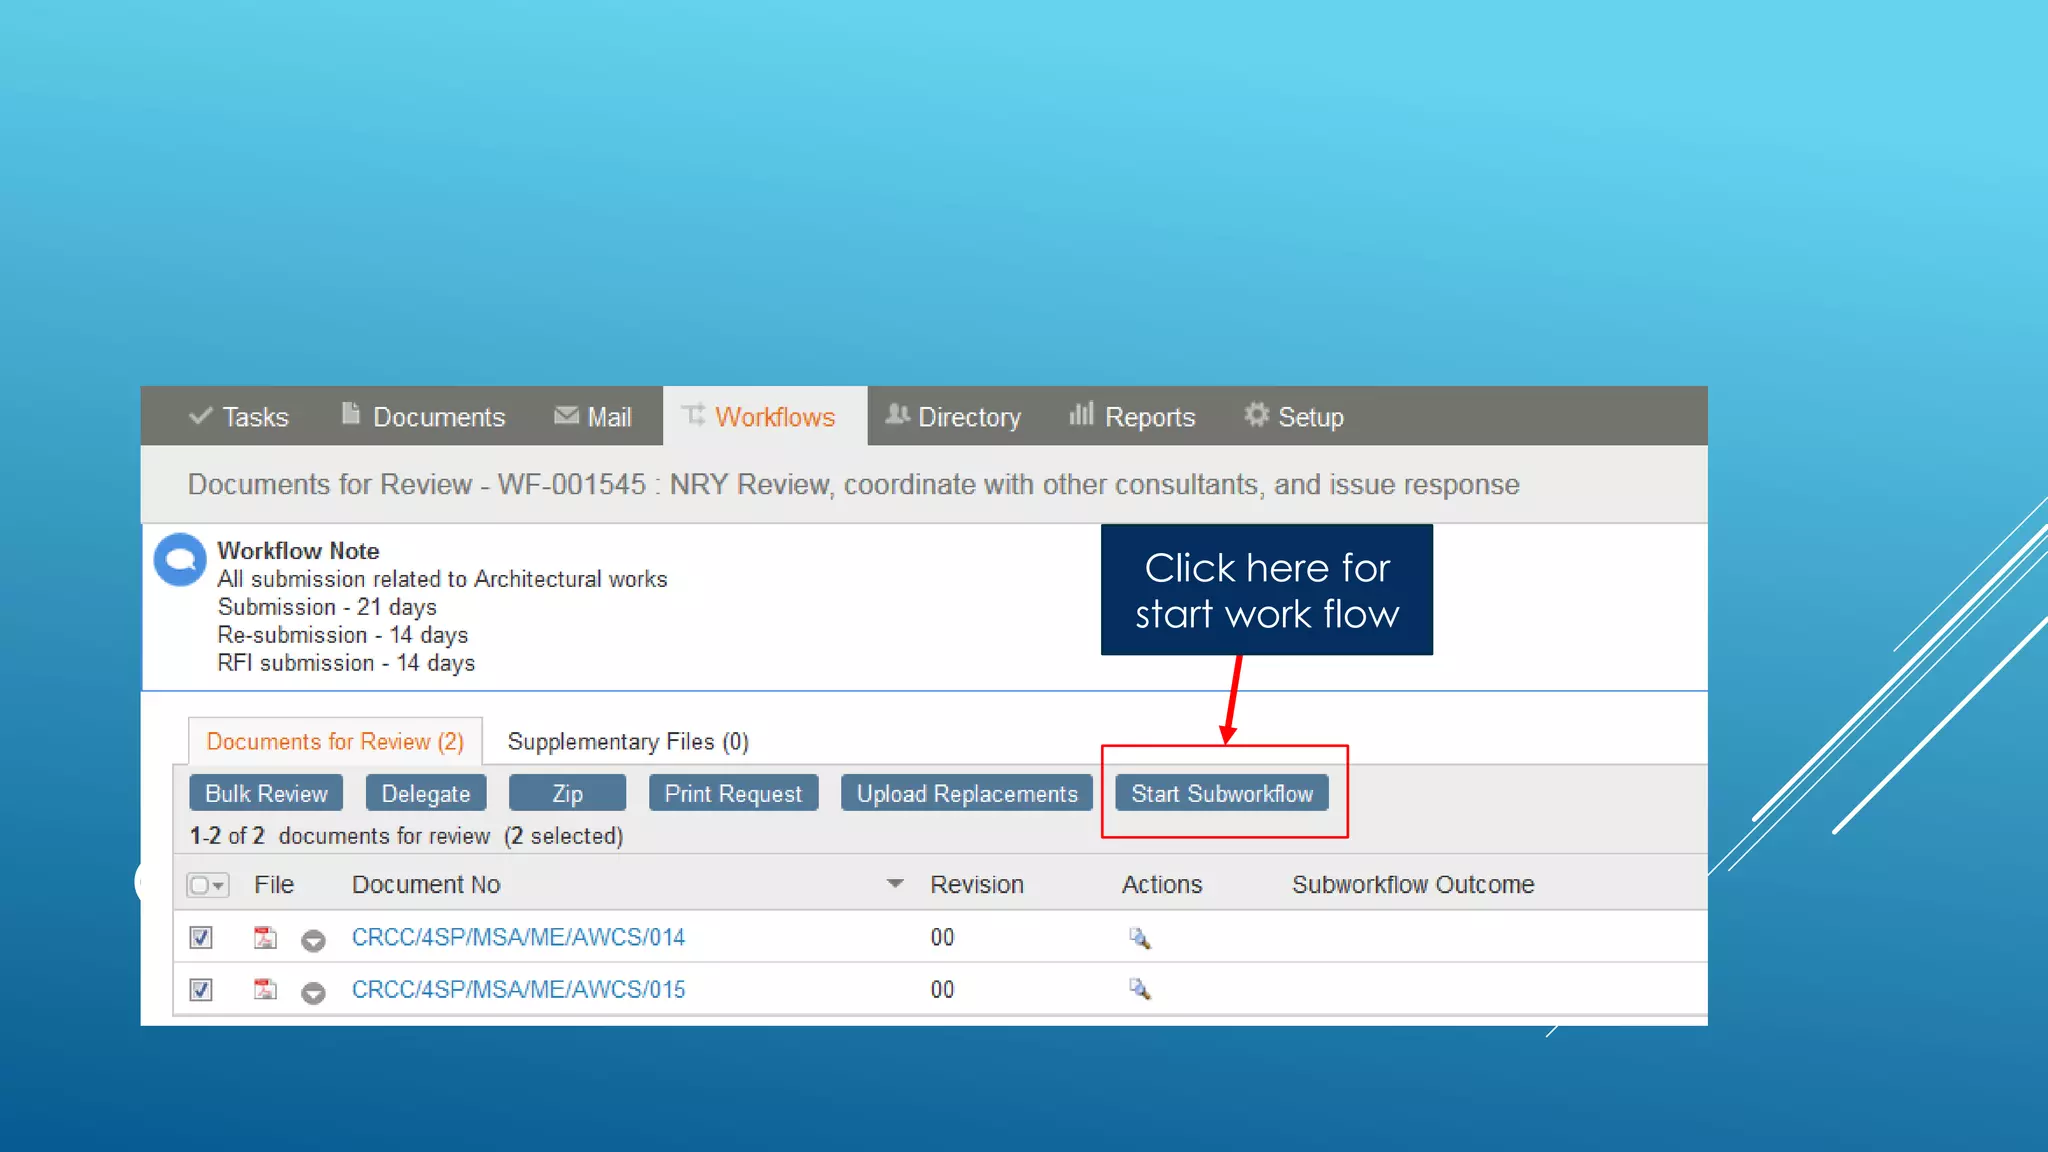
Task: Switch to Supplementary Files tab
Action: pyautogui.click(x=627, y=741)
